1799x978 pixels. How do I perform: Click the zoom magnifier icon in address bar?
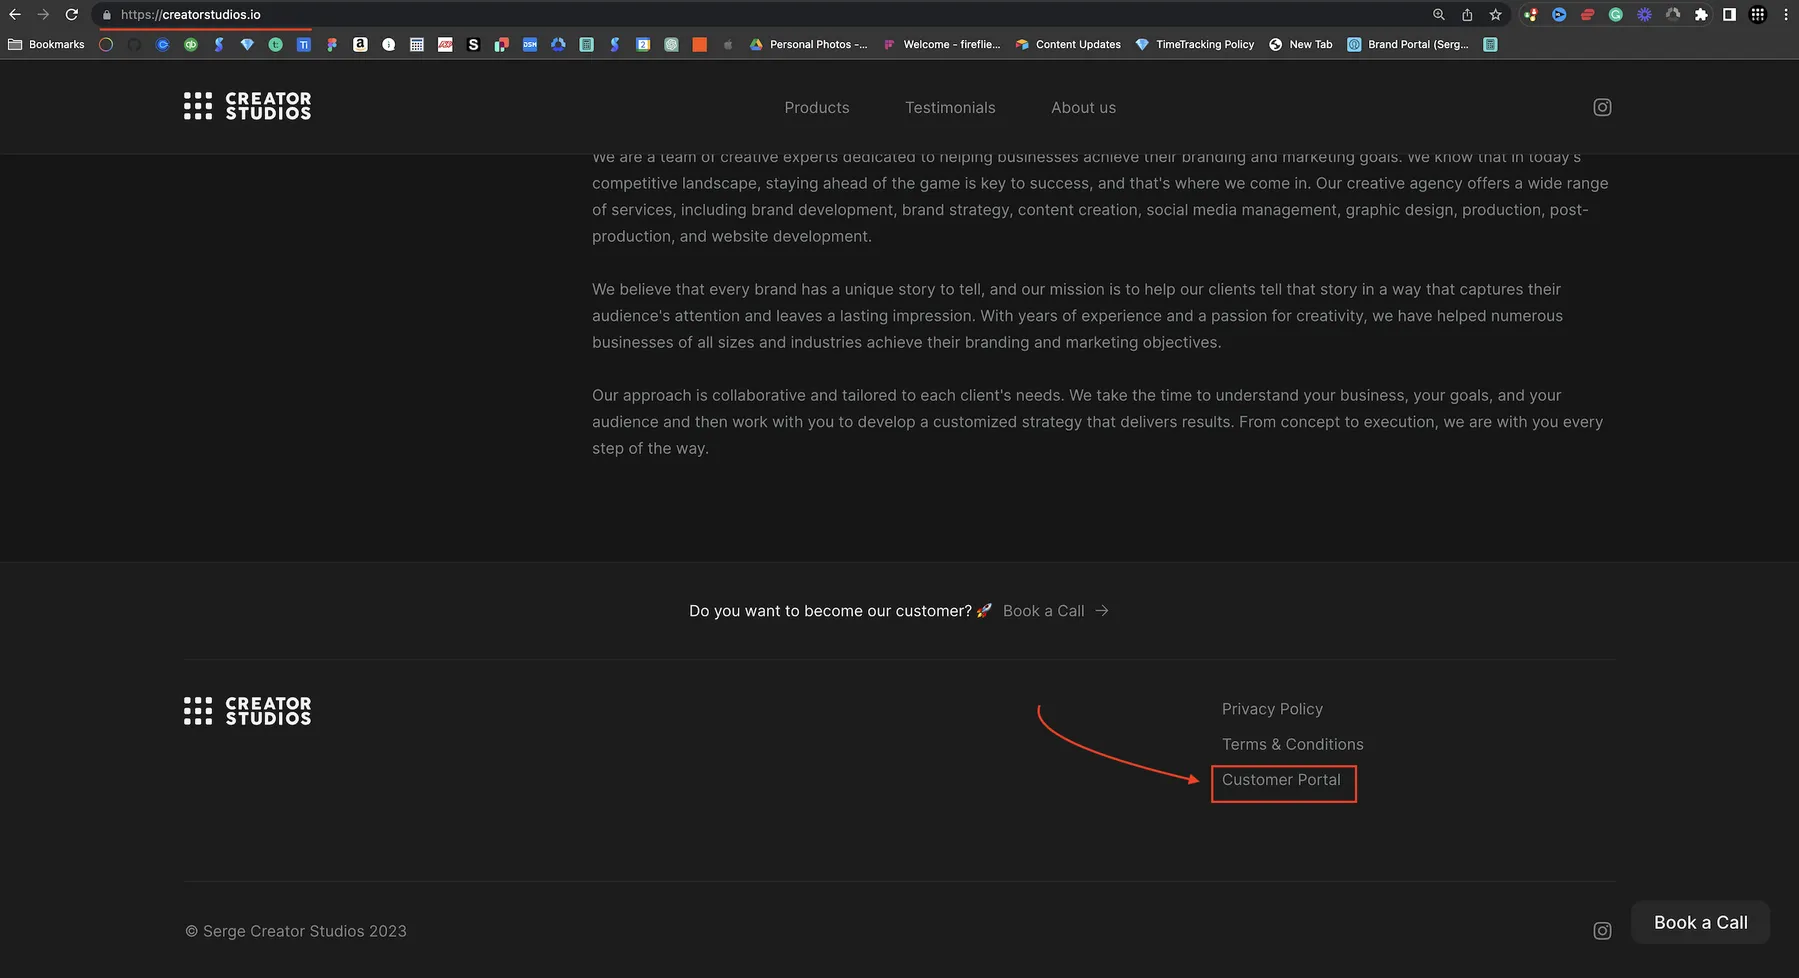pos(1439,15)
